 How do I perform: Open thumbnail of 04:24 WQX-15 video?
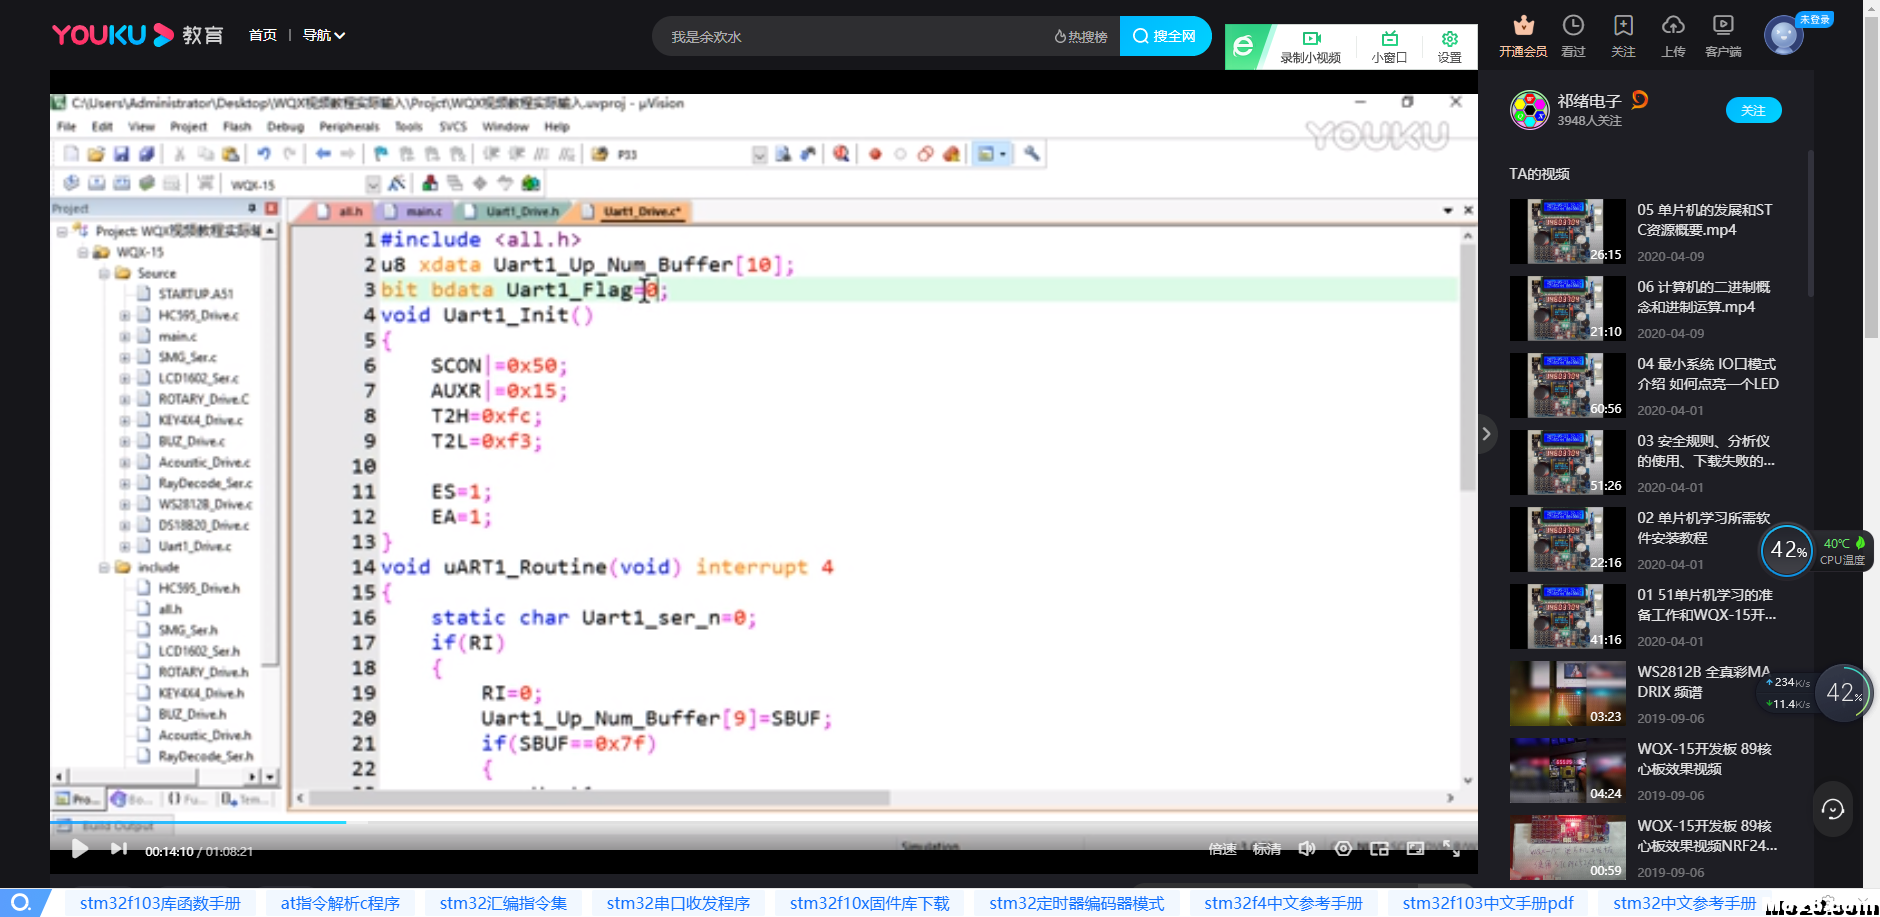pyautogui.click(x=1567, y=770)
